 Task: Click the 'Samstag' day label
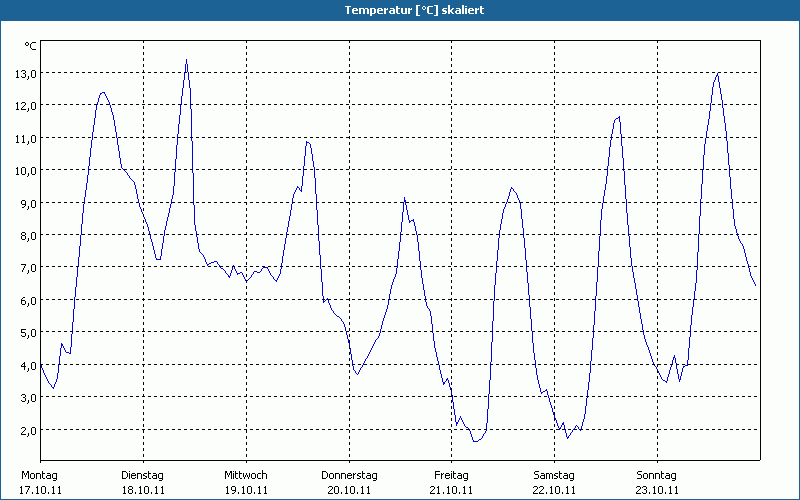(x=554, y=476)
